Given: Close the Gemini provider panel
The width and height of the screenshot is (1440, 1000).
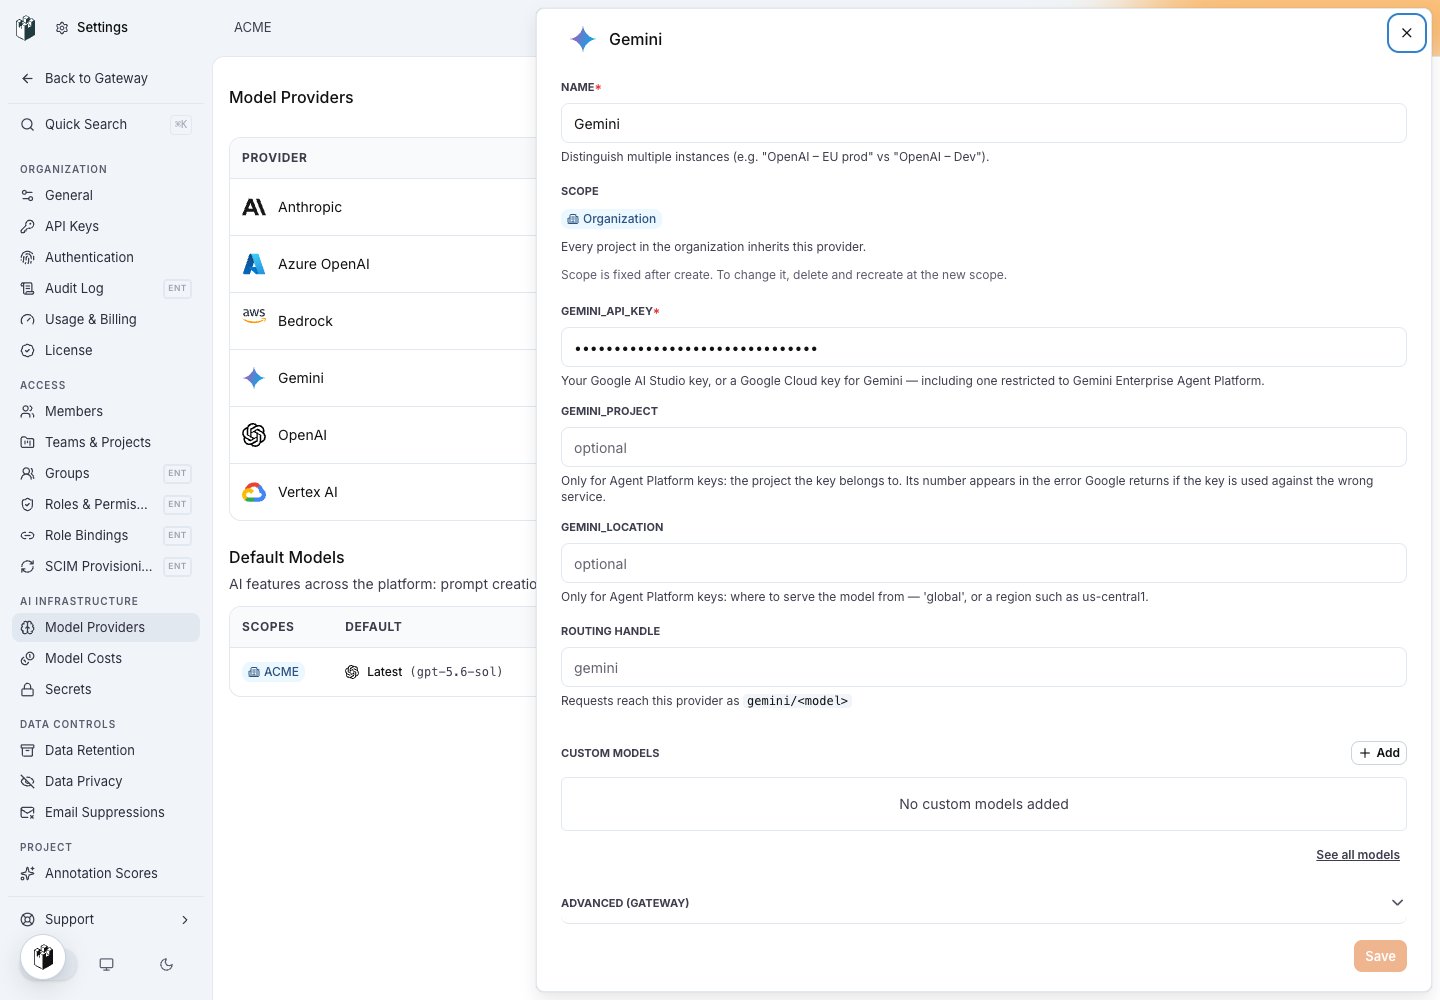Looking at the screenshot, I should coord(1407,33).
